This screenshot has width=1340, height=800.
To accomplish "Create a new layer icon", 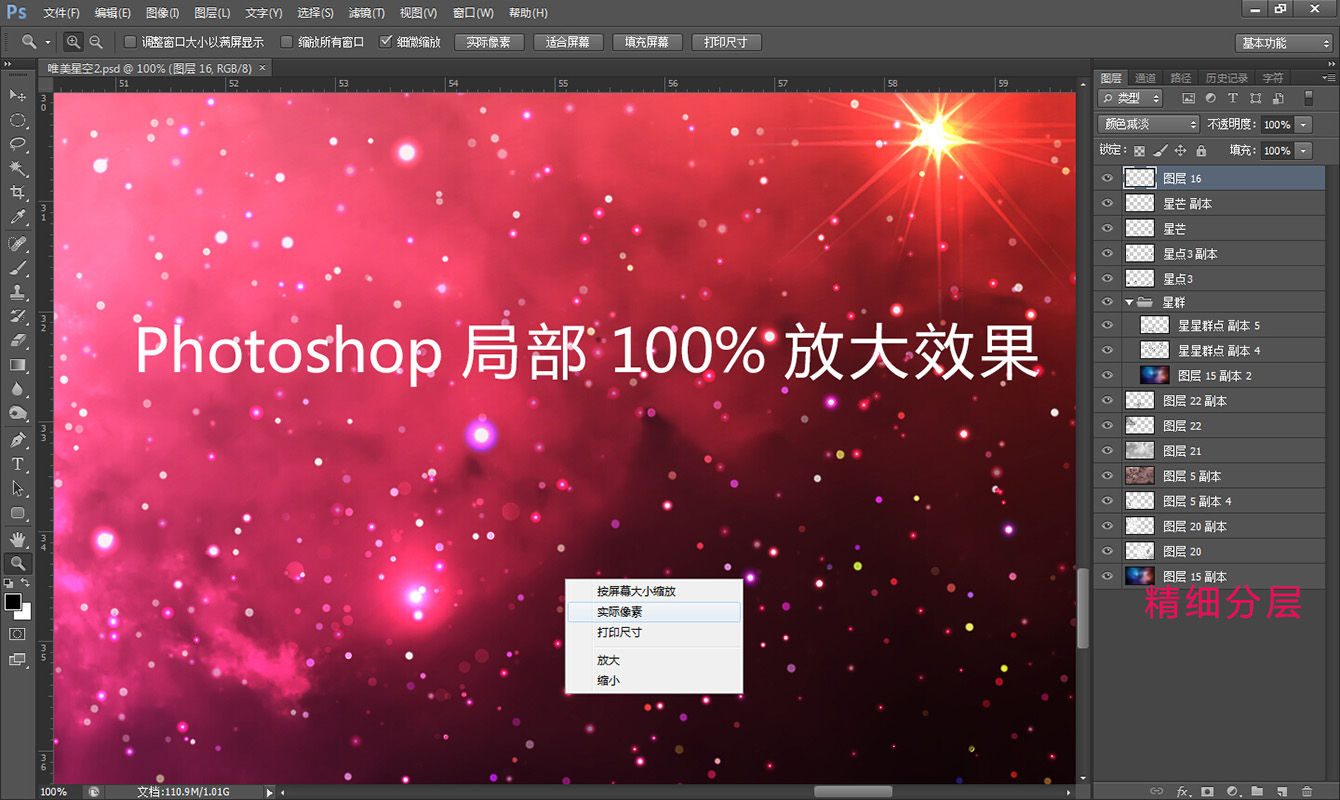I will (x=1283, y=791).
